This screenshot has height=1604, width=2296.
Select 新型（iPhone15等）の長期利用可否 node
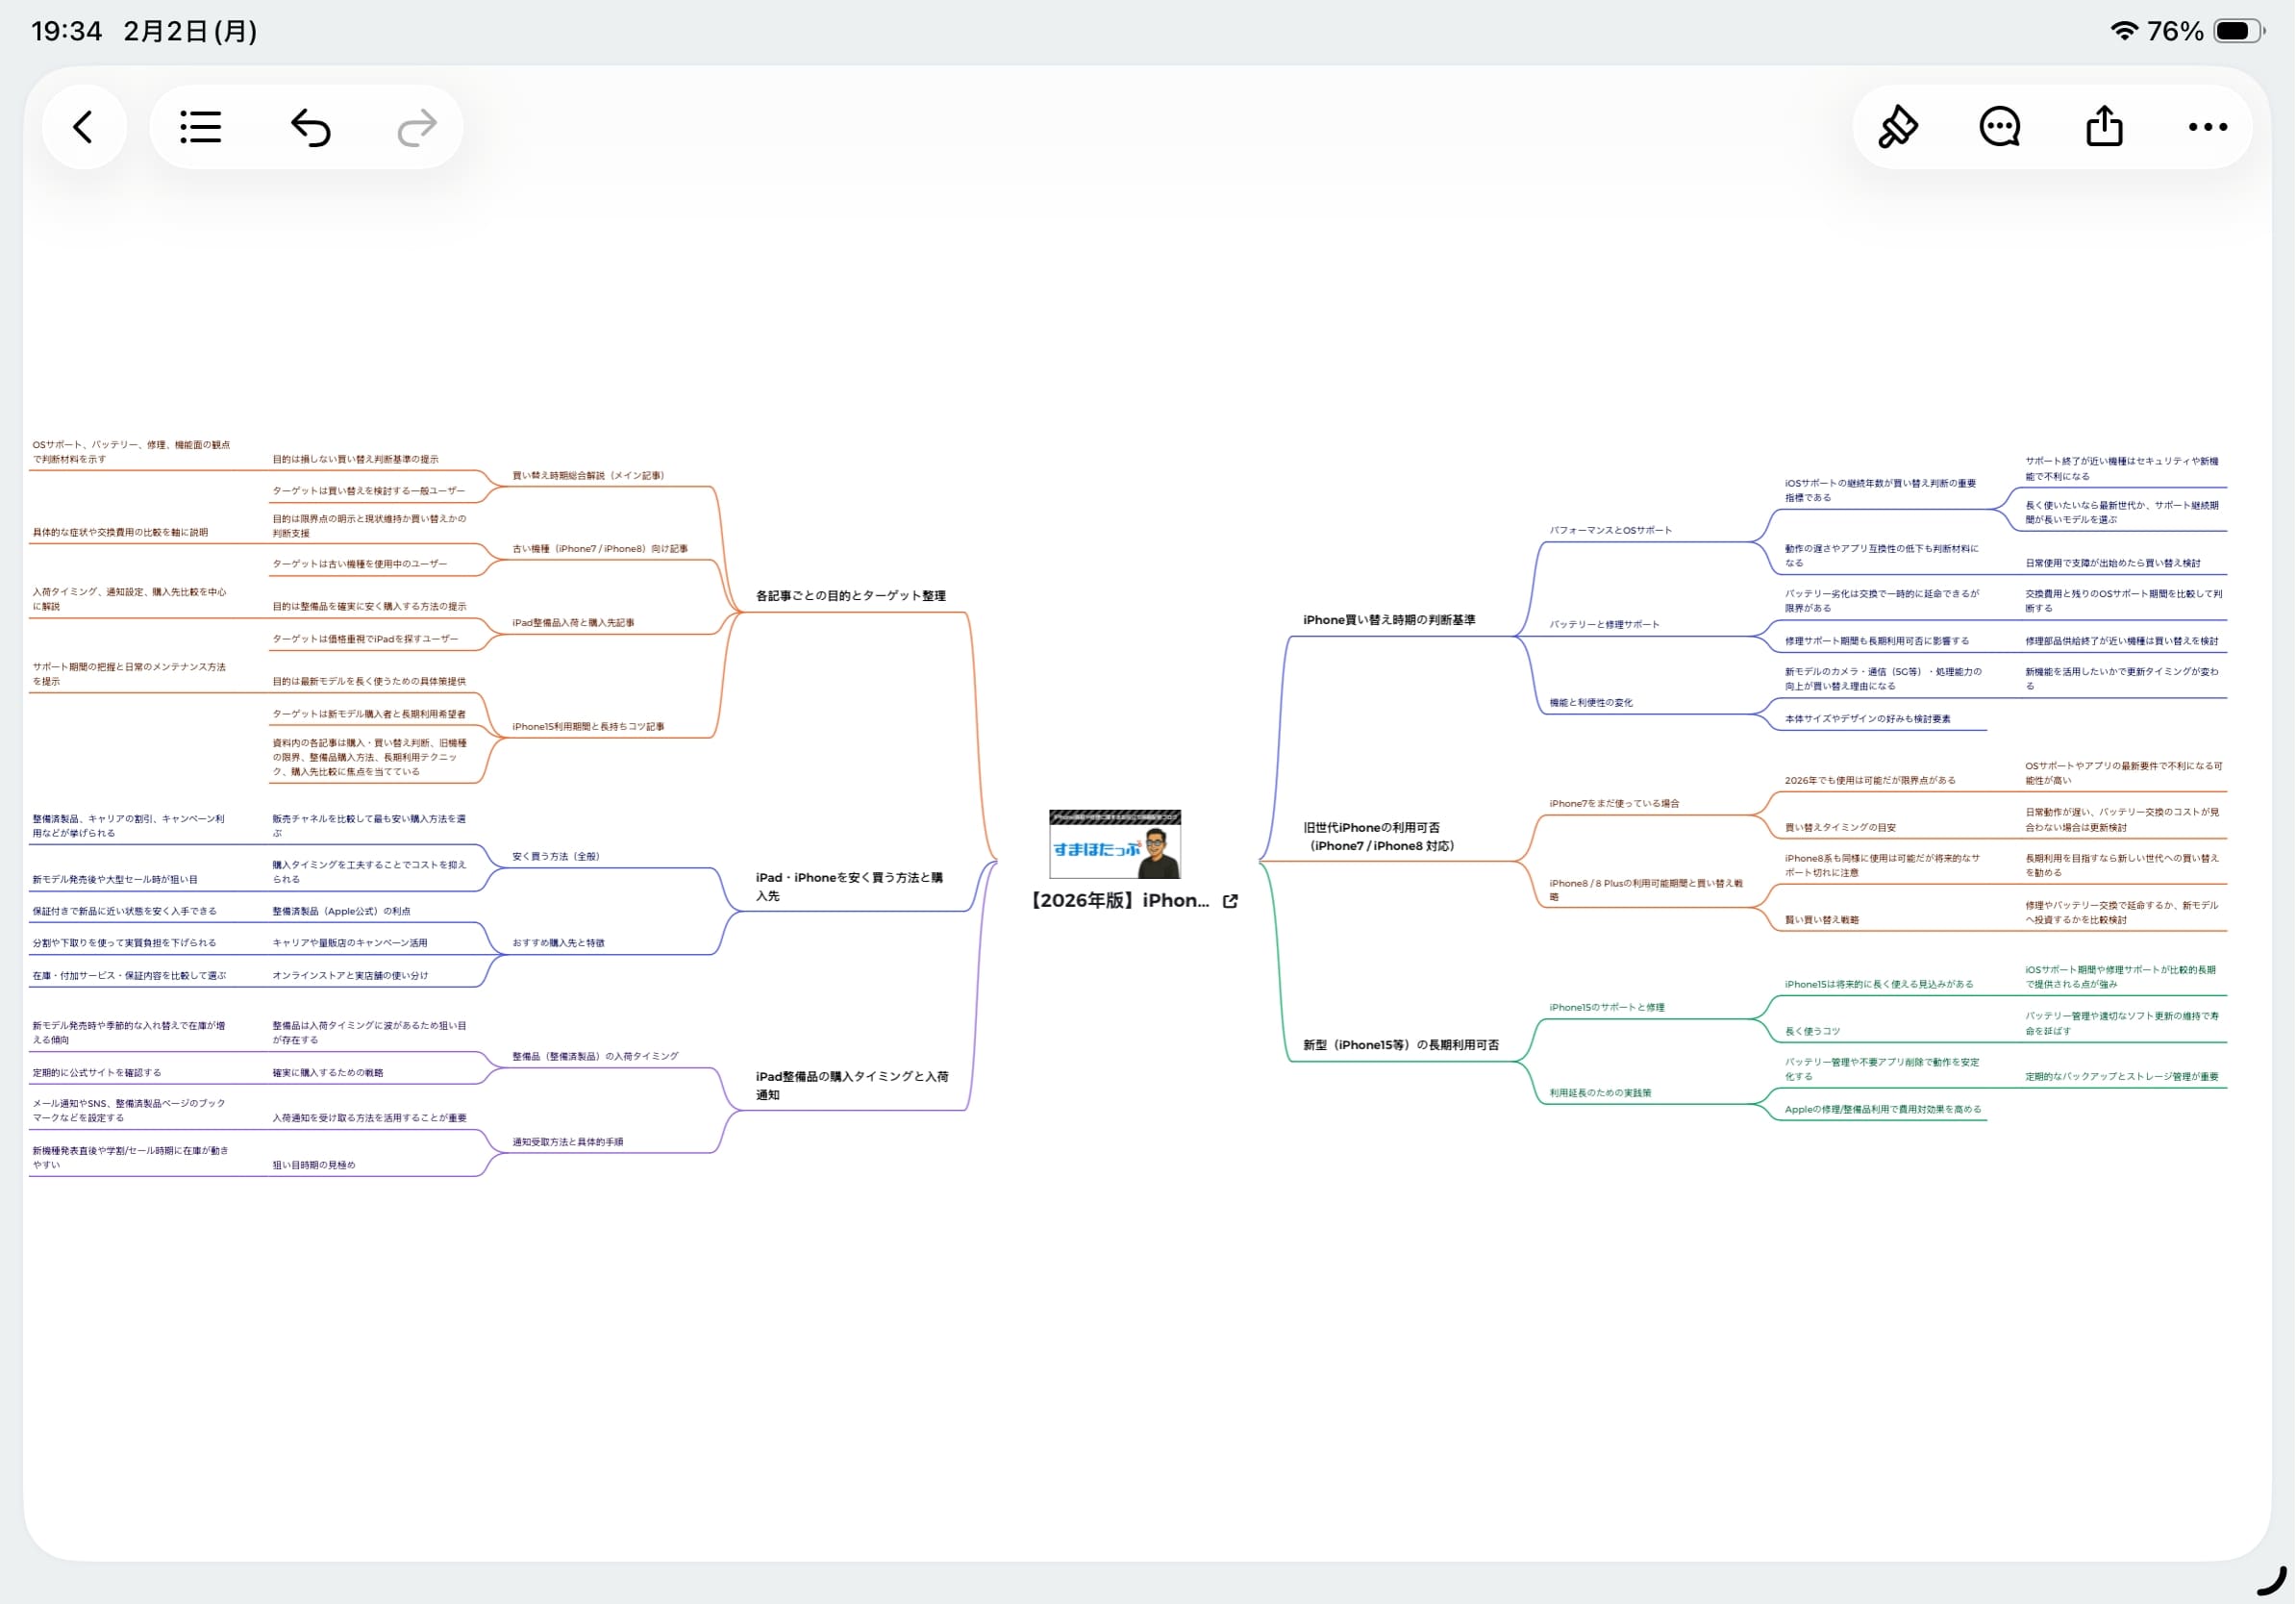click(x=1399, y=1045)
